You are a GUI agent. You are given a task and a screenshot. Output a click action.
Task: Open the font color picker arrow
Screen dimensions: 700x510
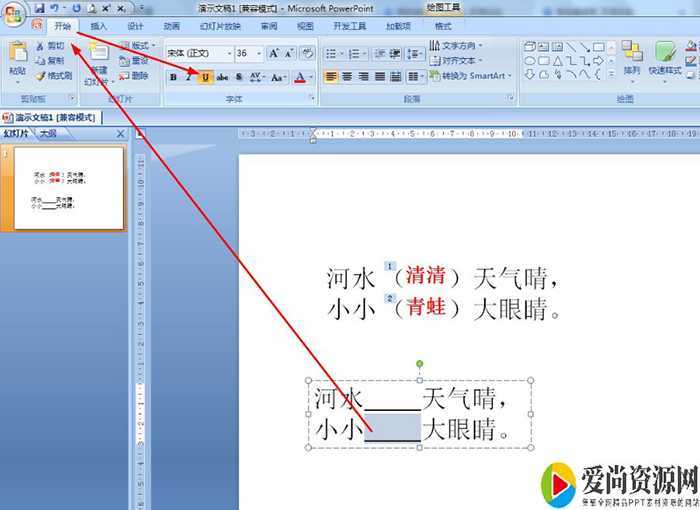312,77
